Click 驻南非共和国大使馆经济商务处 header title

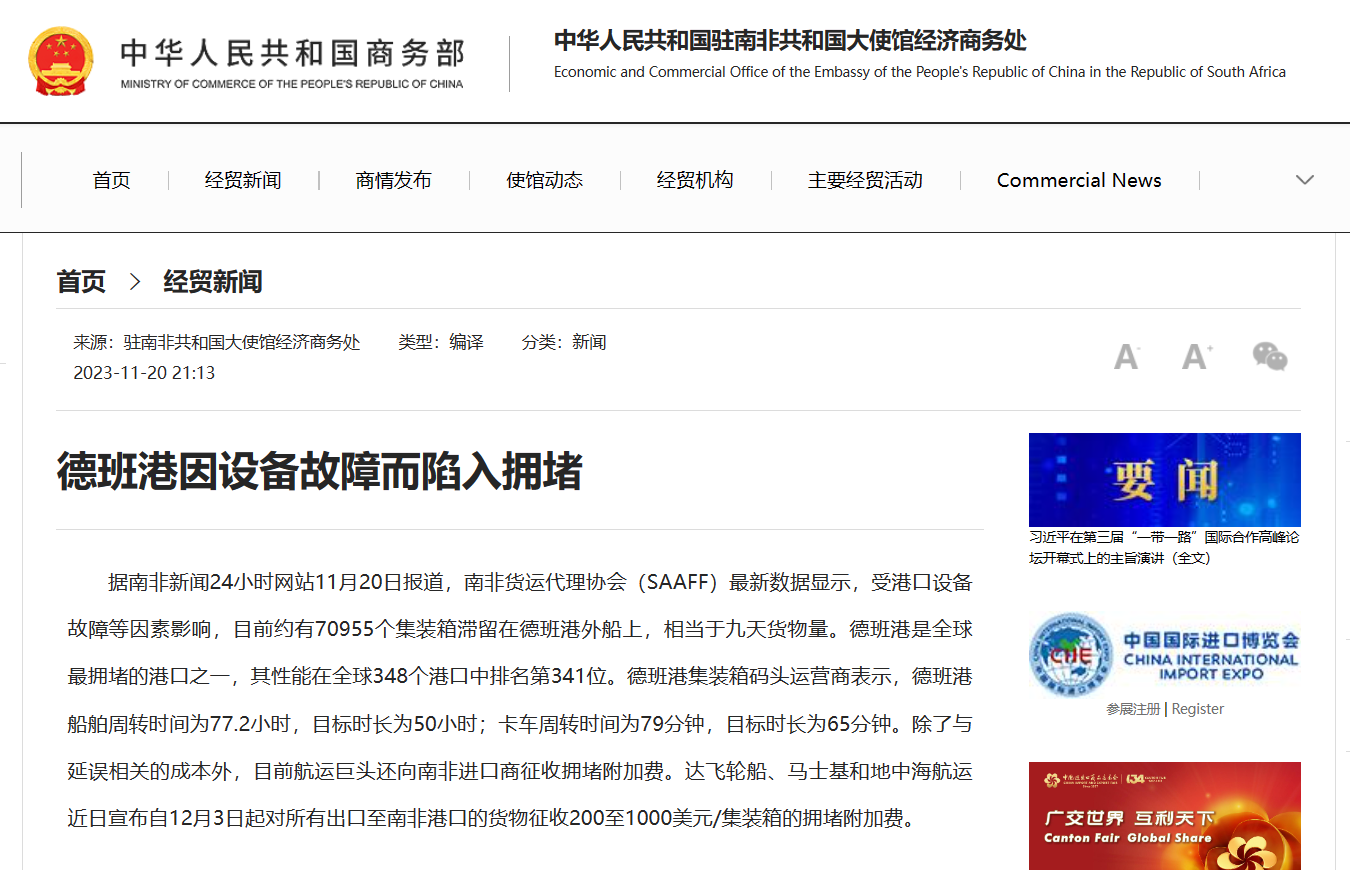(x=790, y=41)
